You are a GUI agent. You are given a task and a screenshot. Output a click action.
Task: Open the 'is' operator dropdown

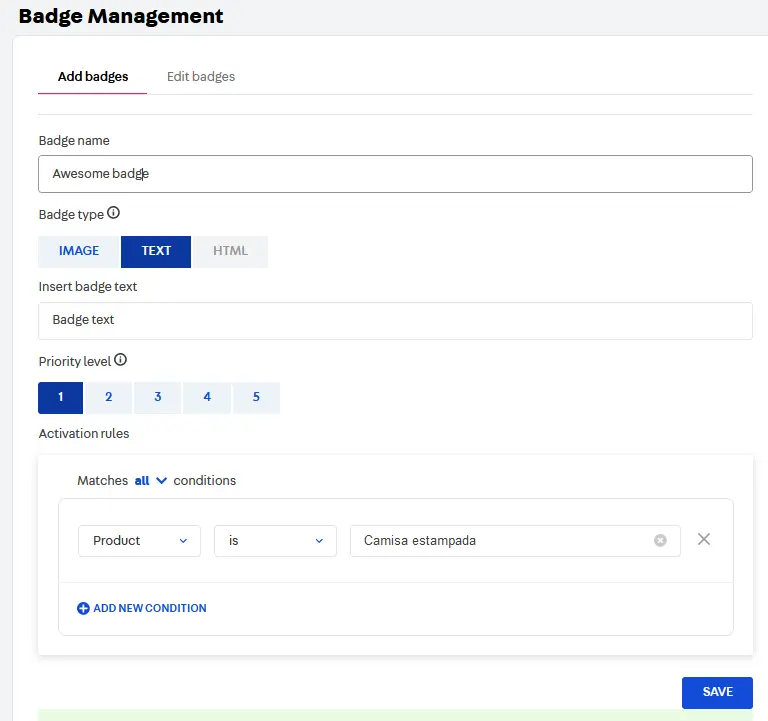tap(275, 540)
